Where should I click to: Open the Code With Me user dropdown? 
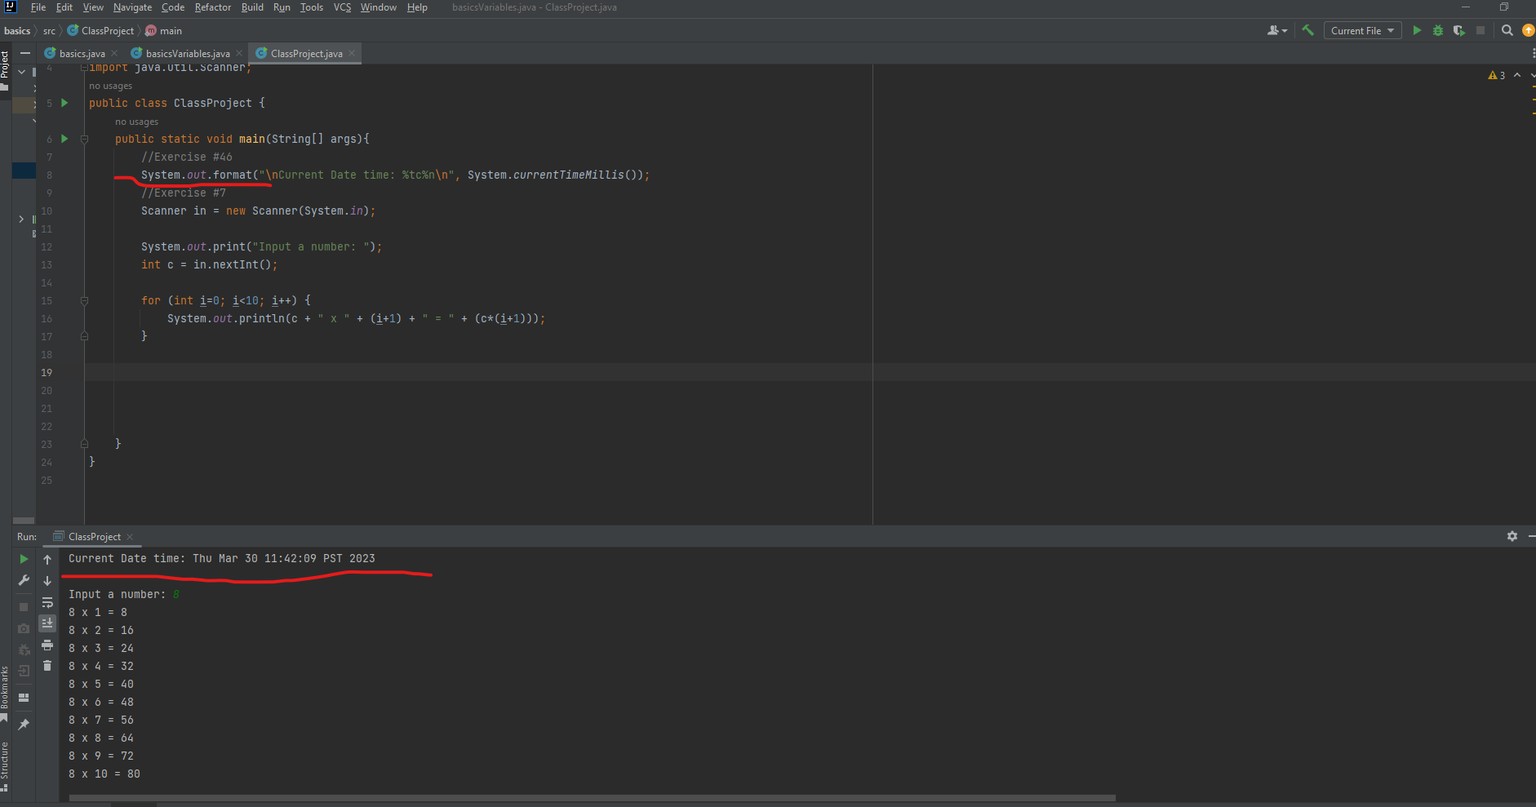tap(1277, 31)
